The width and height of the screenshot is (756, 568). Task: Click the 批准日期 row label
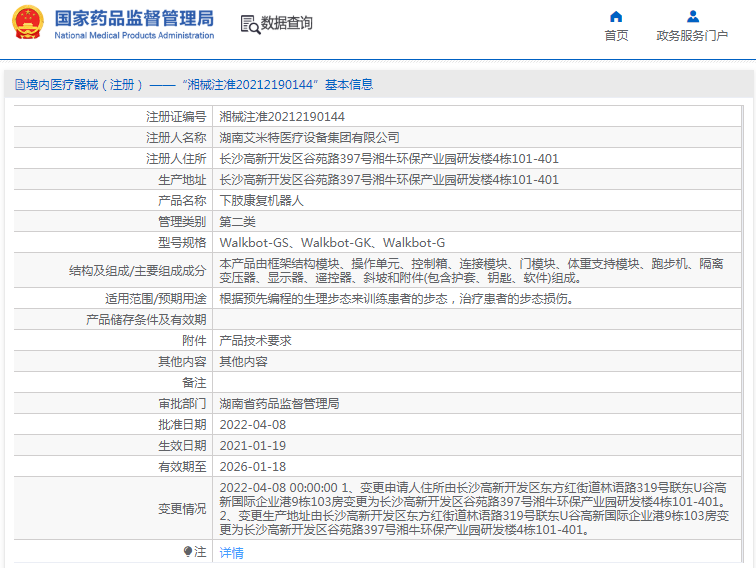click(x=182, y=425)
